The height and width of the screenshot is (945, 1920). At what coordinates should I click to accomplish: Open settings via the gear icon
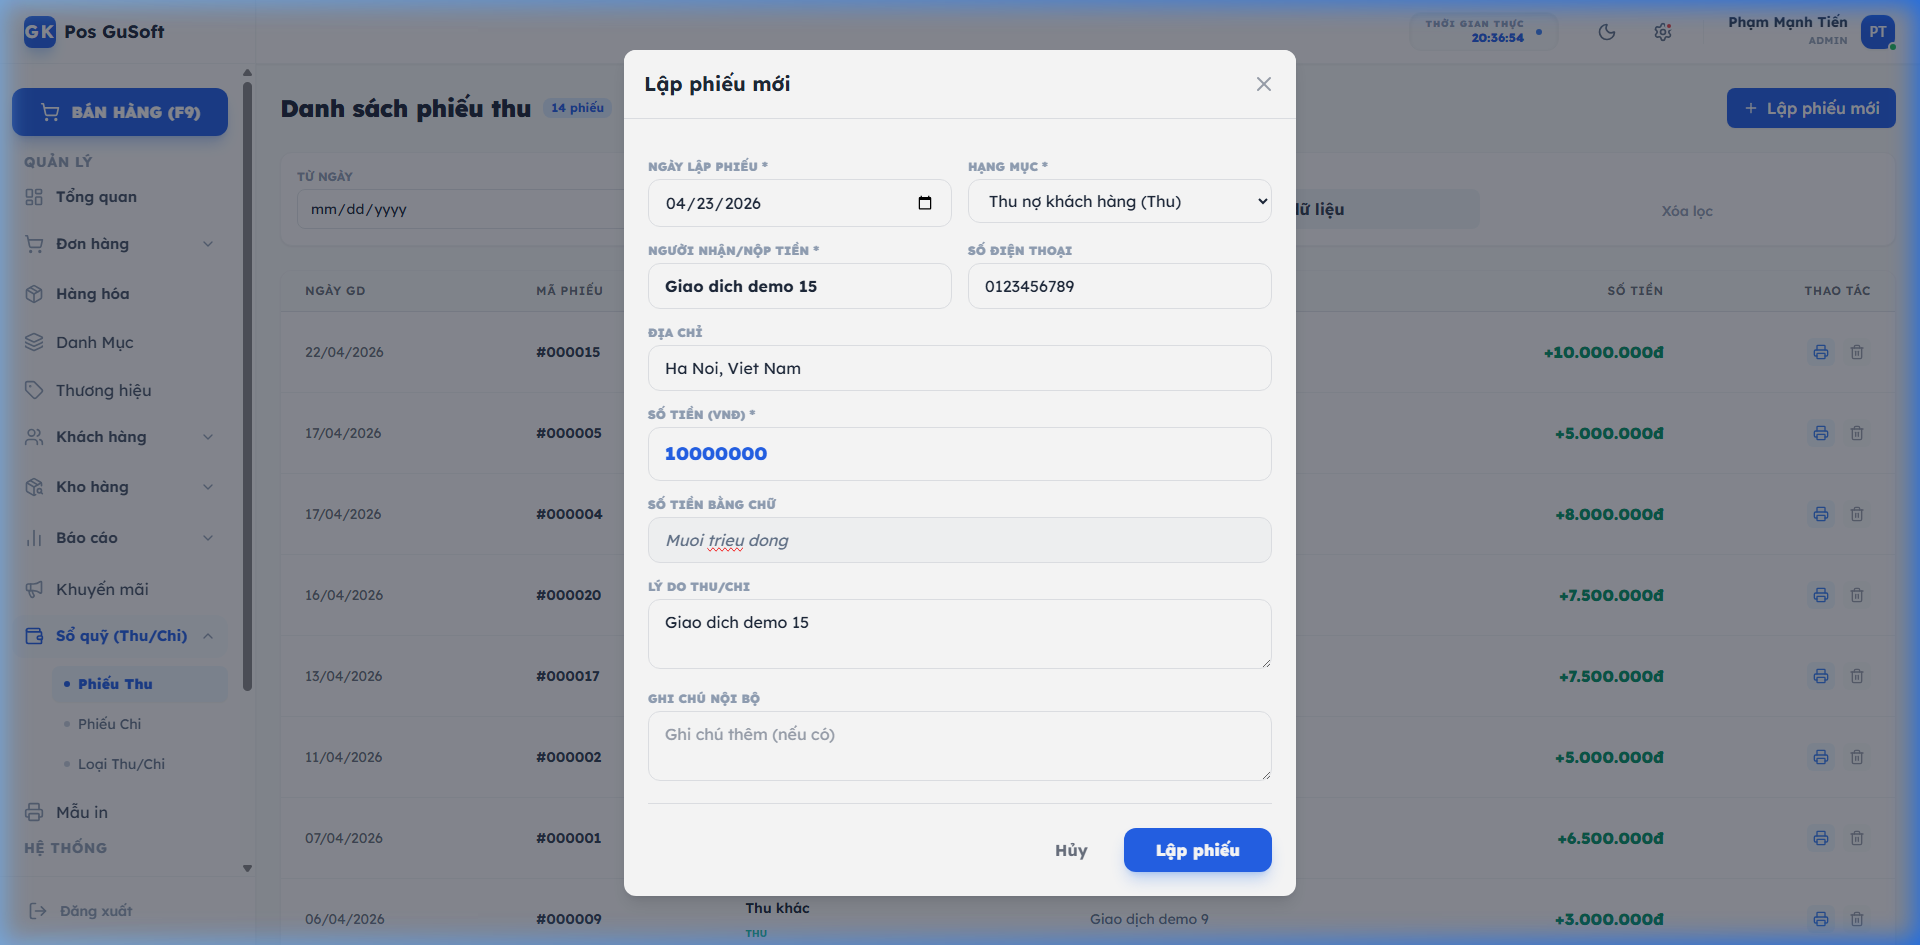point(1663,32)
